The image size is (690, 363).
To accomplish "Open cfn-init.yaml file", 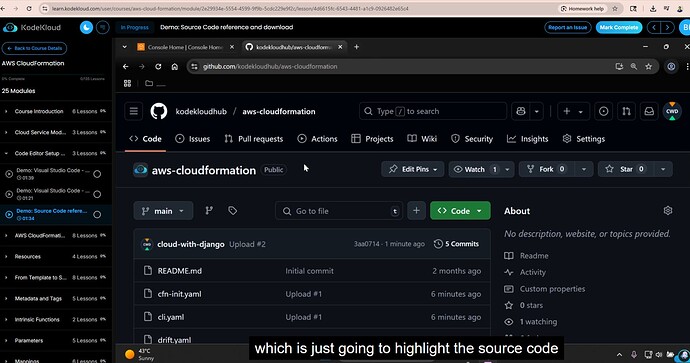I will click(x=180, y=294).
